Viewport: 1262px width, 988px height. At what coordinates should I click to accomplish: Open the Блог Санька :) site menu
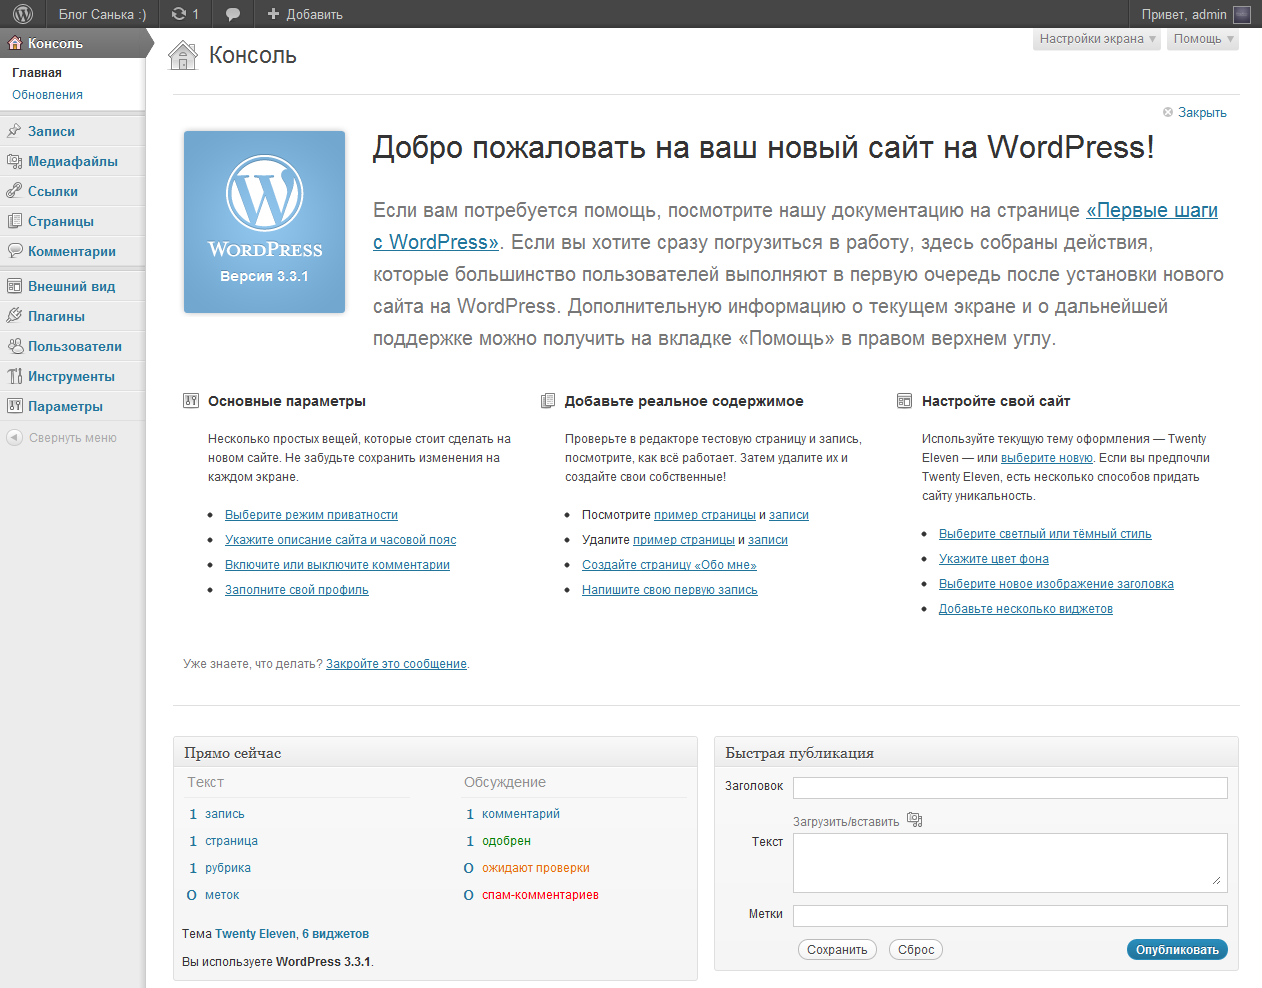[x=102, y=14]
